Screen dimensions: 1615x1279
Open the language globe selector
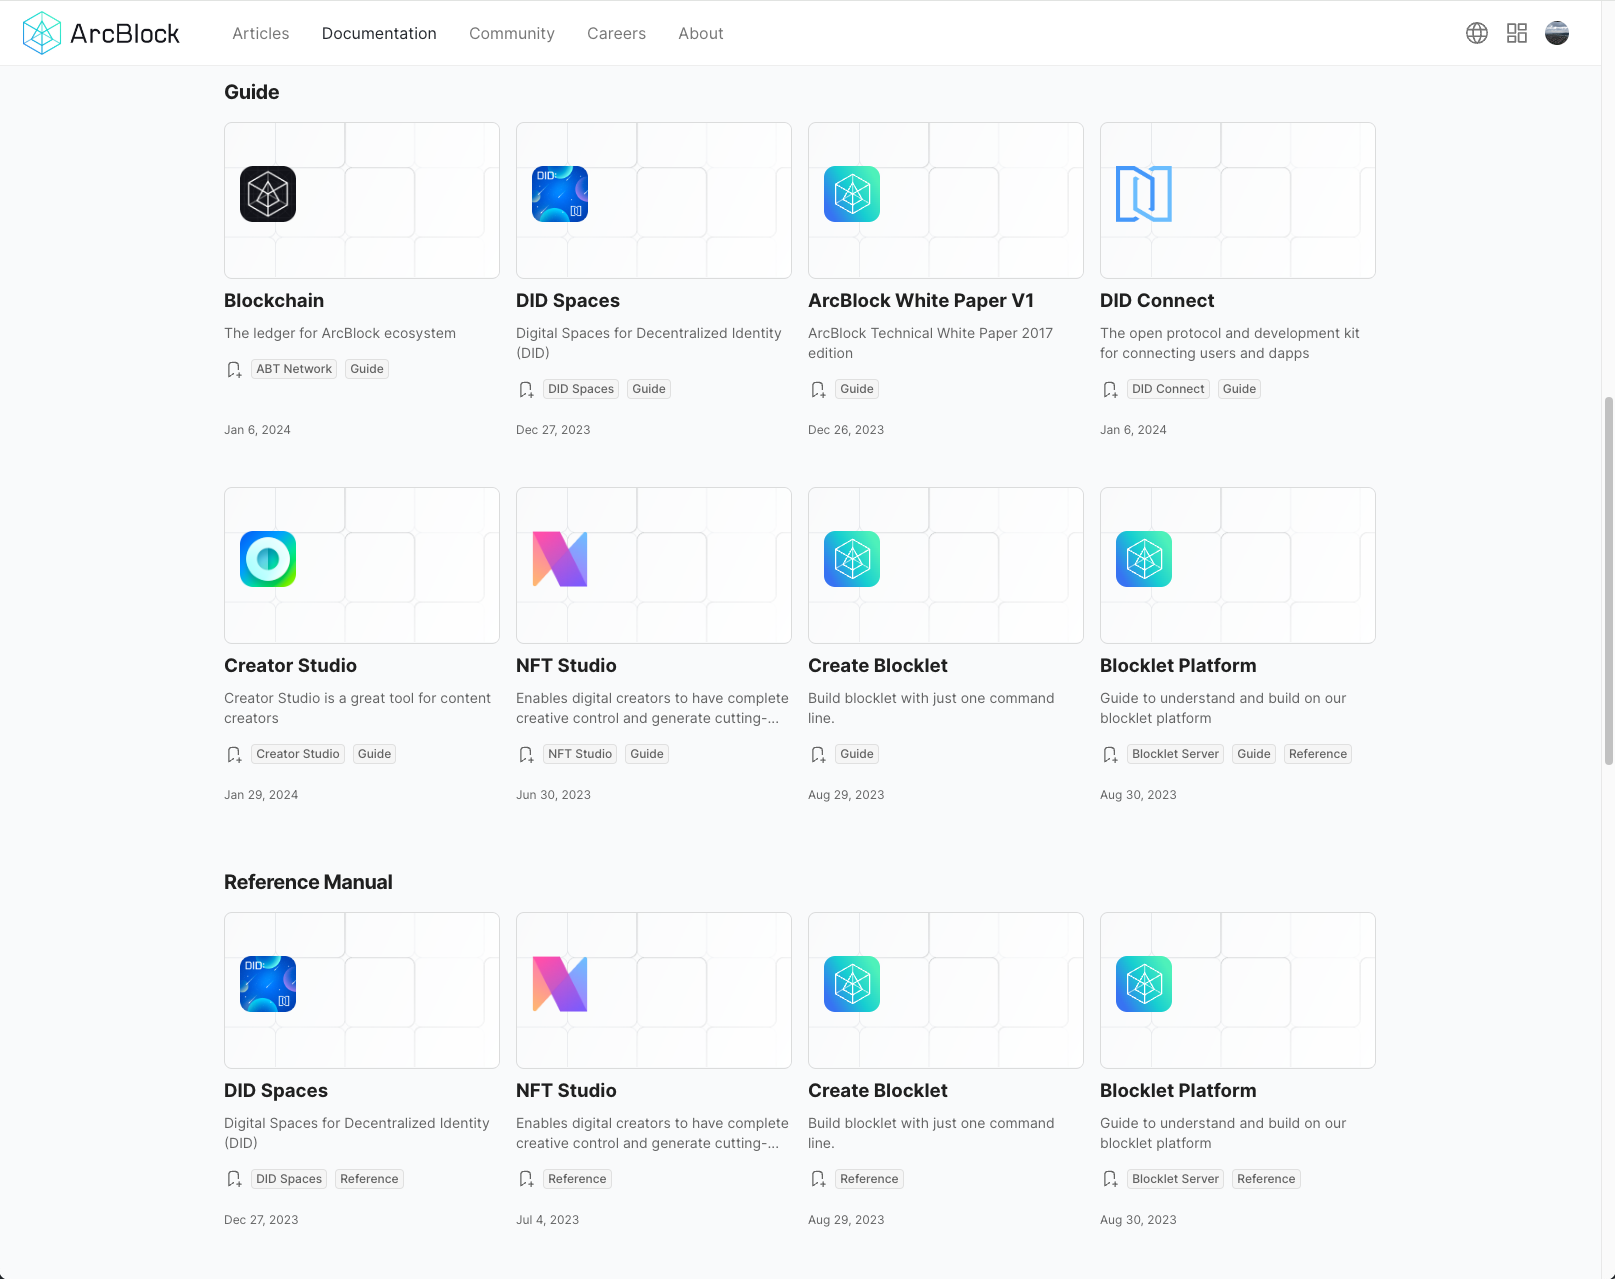click(x=1476, y=33)
